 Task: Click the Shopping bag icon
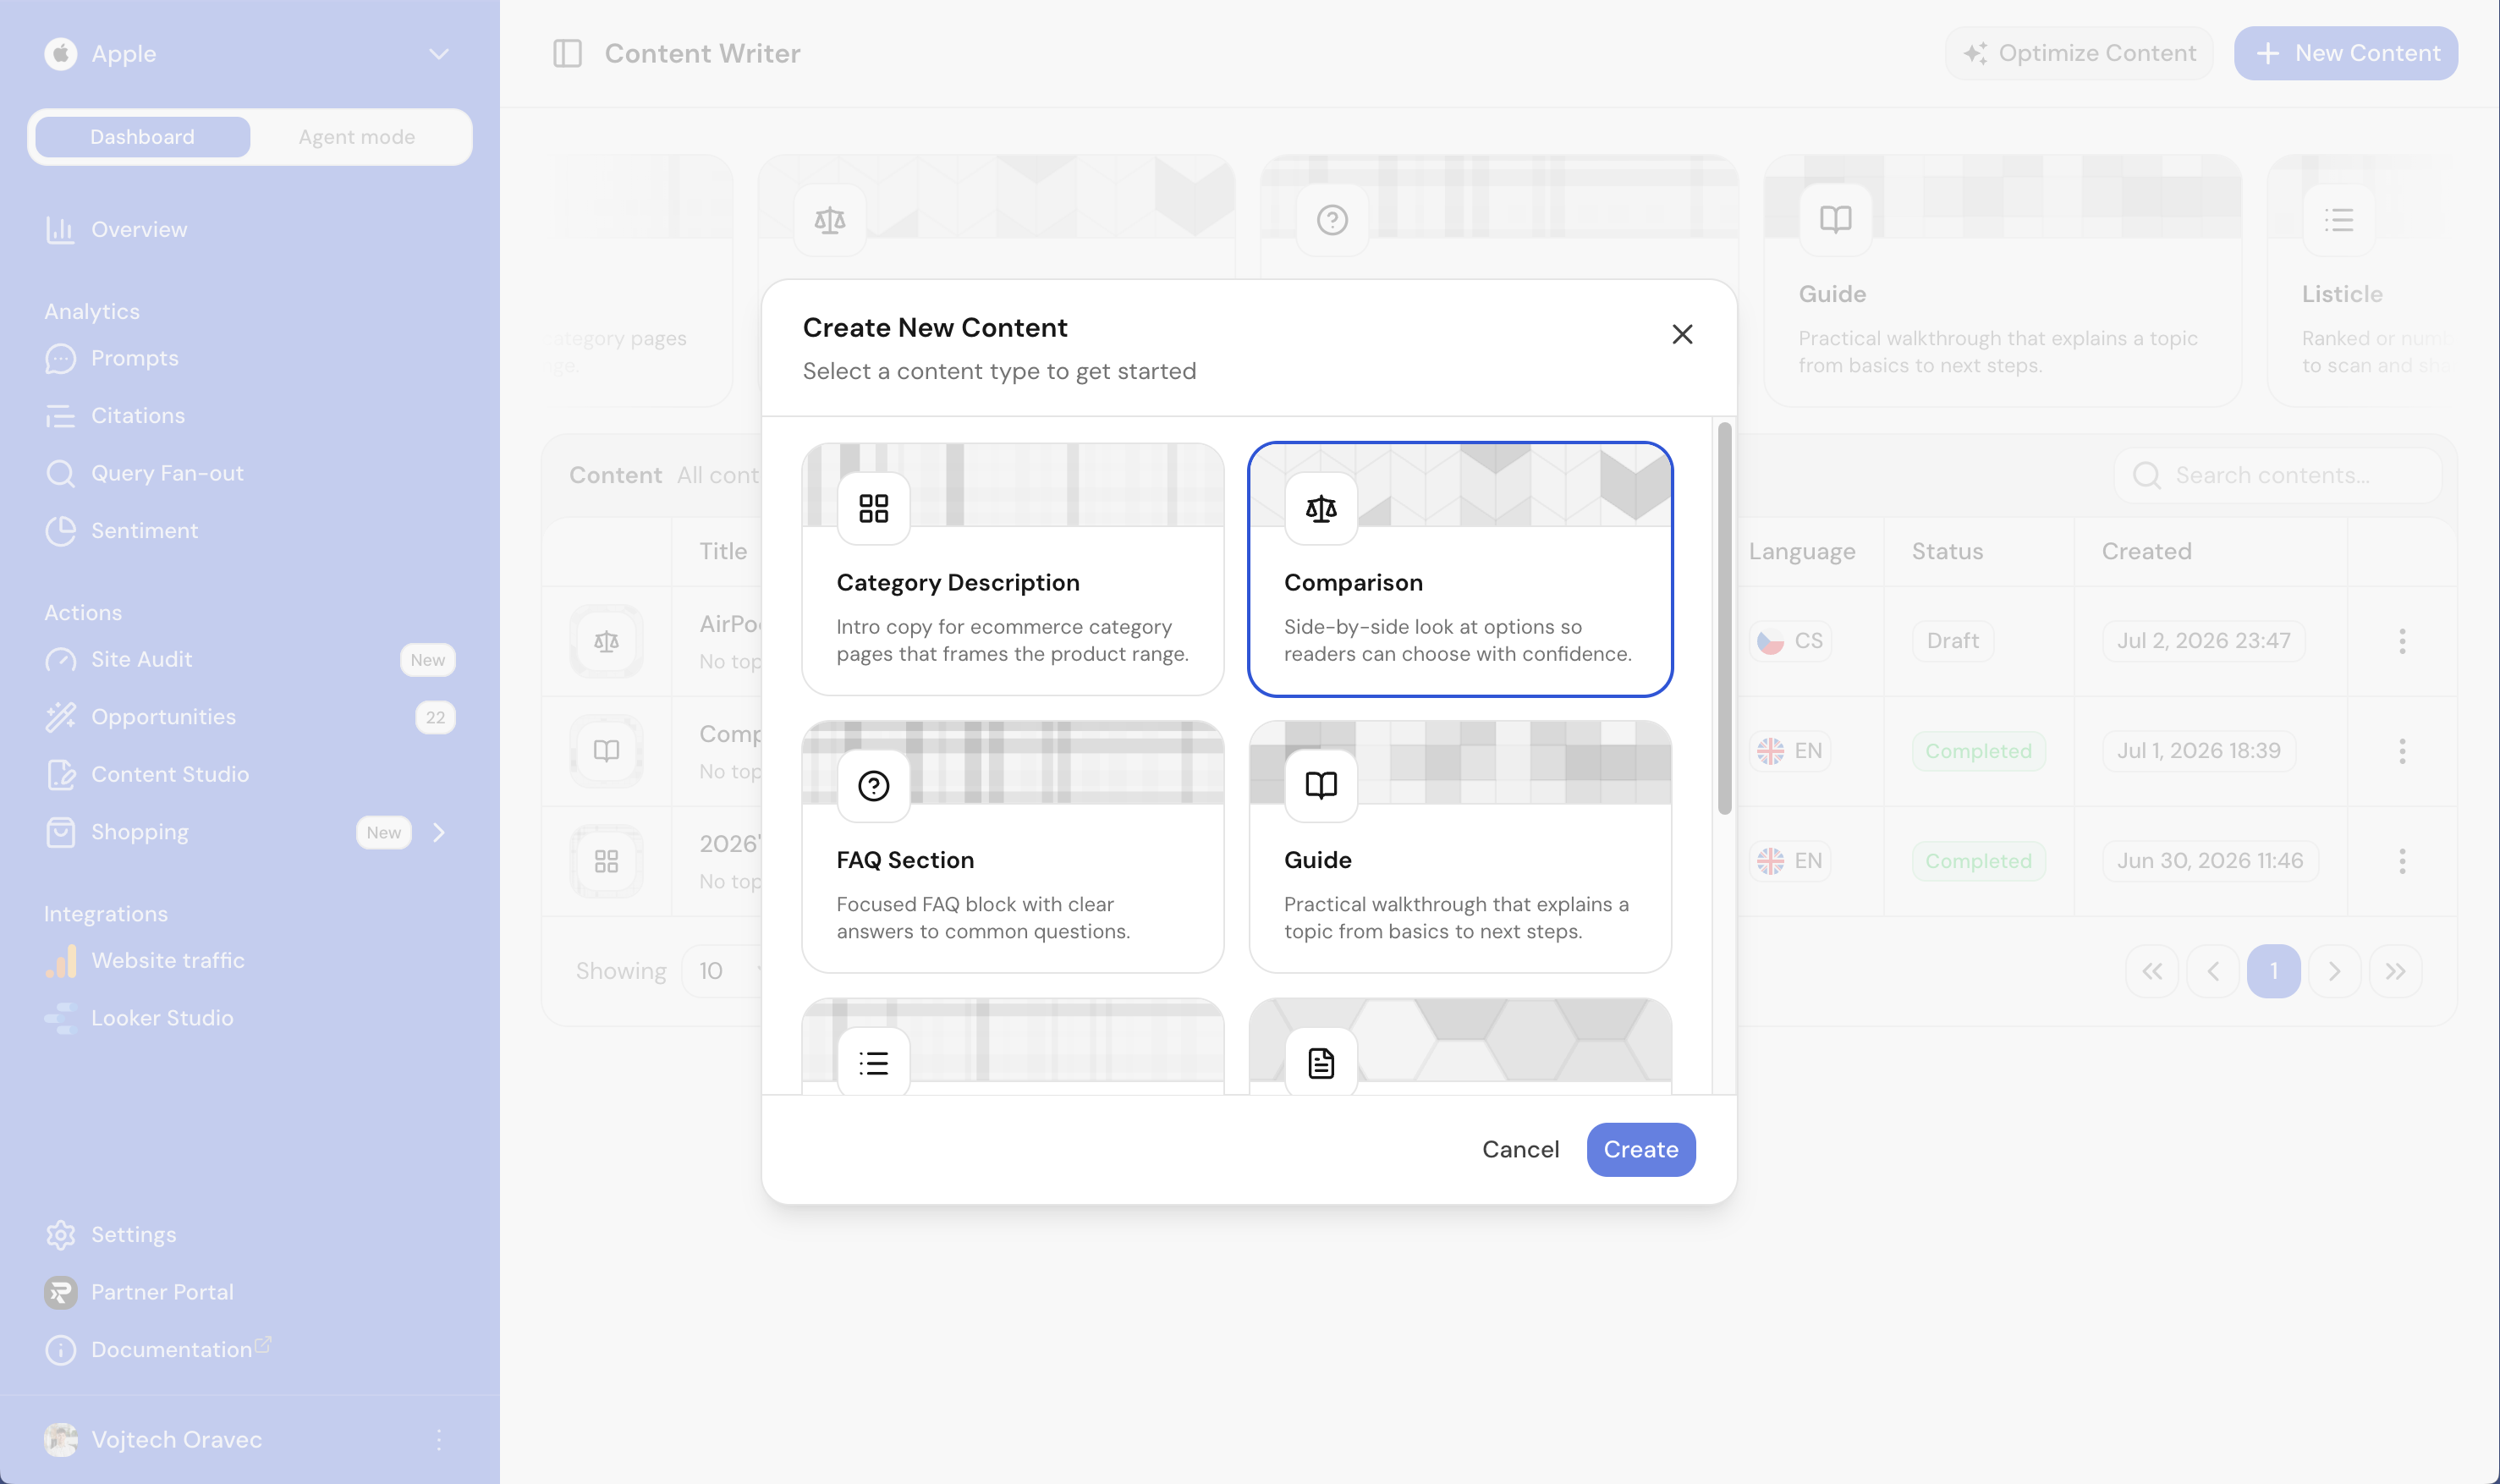point(60,832)
